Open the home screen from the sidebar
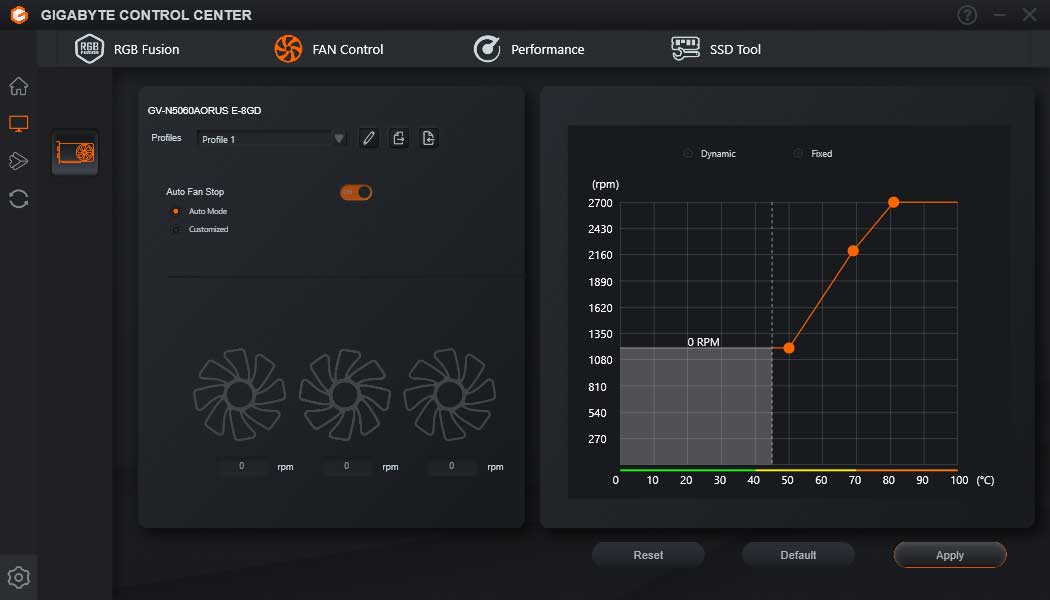The height and width of the screenshot is (600, 1050). click(x=18, y=86)
